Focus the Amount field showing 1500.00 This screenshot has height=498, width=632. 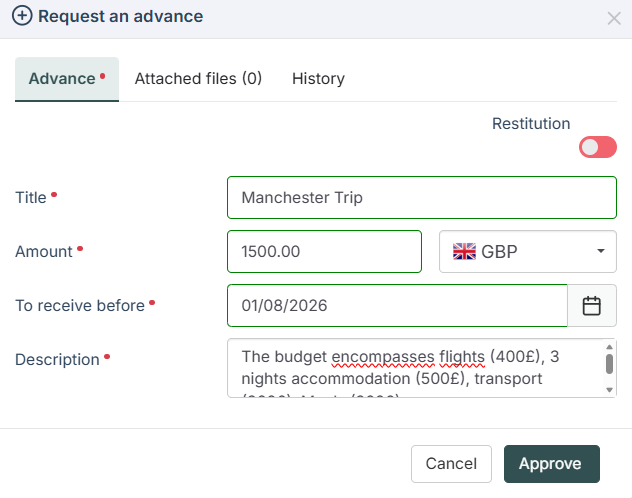324,251
